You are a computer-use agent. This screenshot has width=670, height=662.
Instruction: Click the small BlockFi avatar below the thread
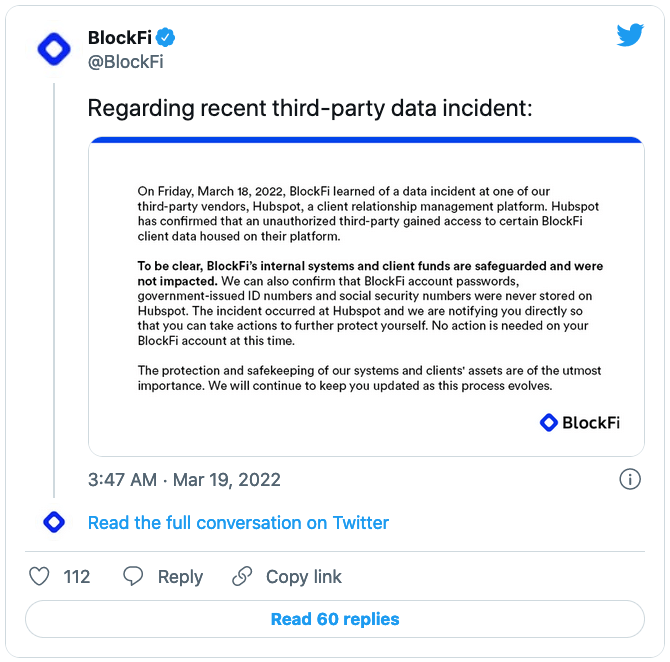click(54, 522)
